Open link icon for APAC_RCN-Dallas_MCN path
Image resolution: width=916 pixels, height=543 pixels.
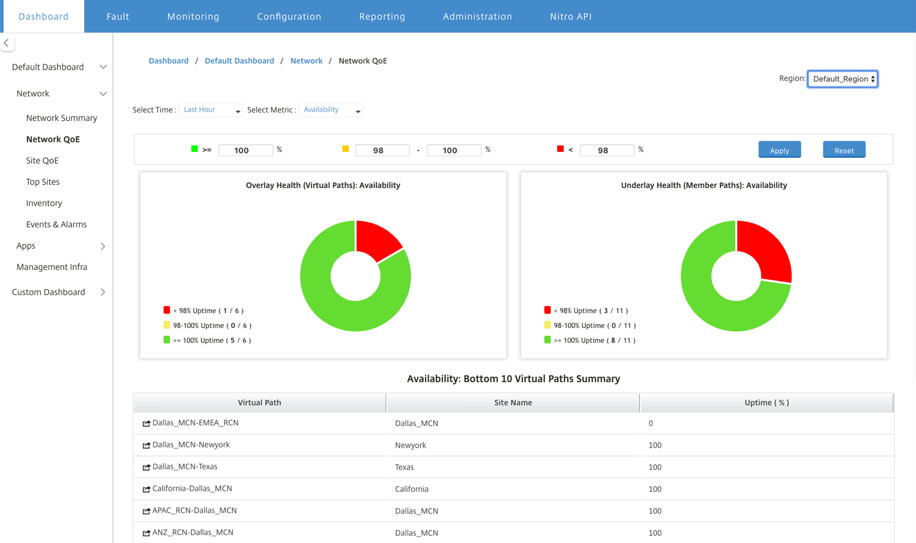146,511
